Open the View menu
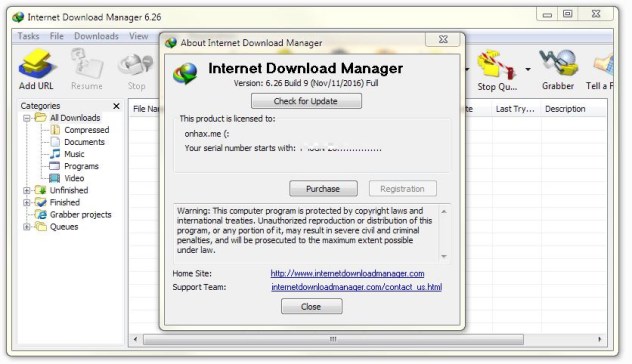Image resolution: width=632 pixels, height=364 pixels. pos(139,36)
